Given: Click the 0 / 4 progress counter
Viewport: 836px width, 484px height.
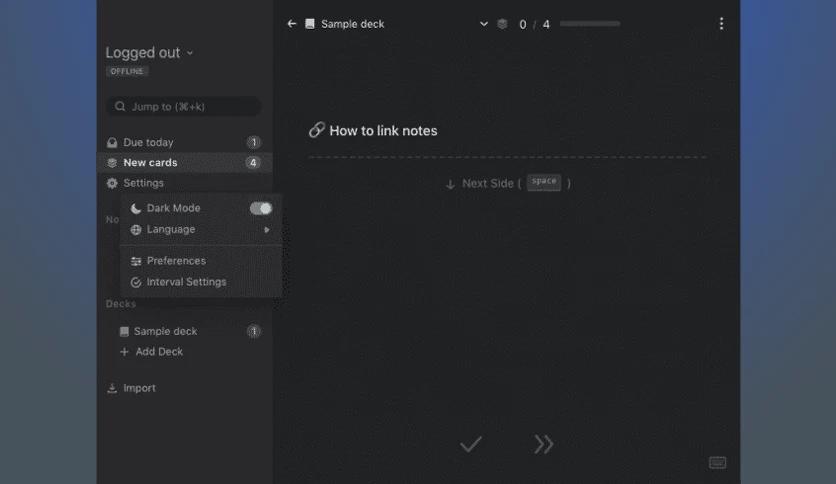Looking at the screenshot, I should click(534, 25).
